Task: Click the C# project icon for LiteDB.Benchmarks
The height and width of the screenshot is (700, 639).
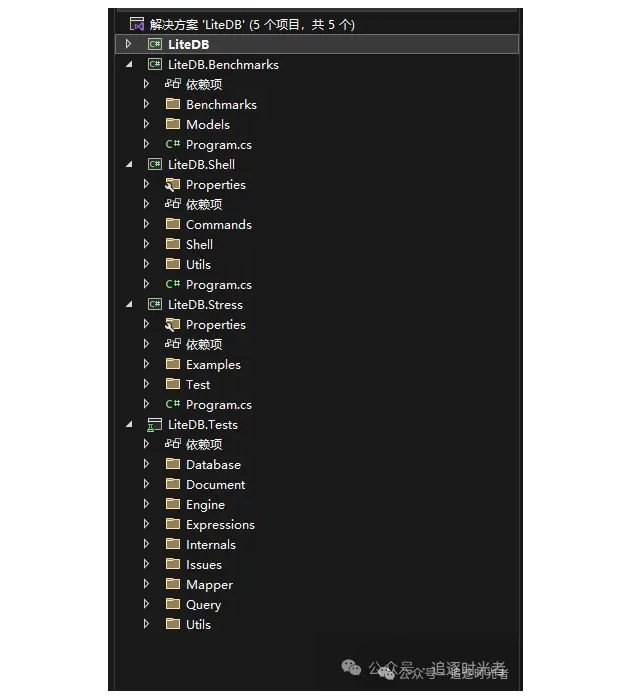Action: tap(155, 64)
